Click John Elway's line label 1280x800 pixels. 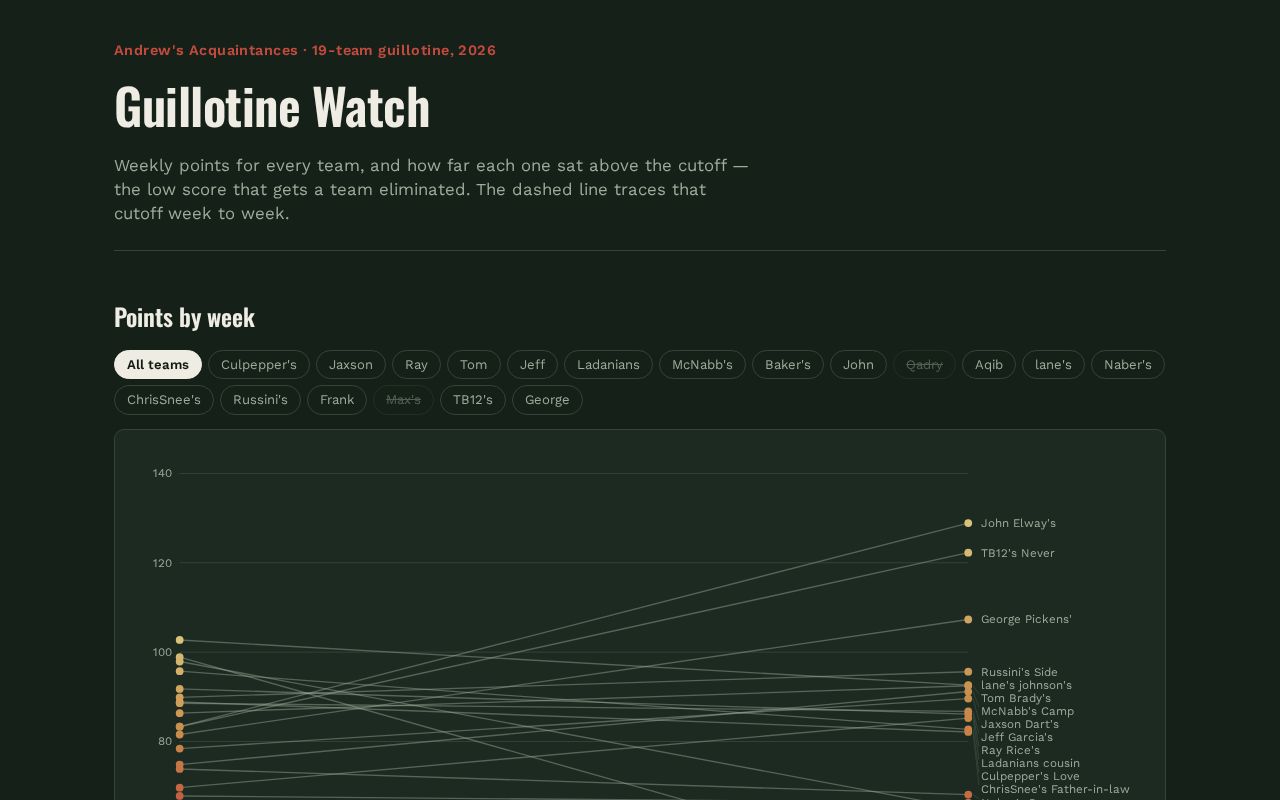coord(1018,523)
